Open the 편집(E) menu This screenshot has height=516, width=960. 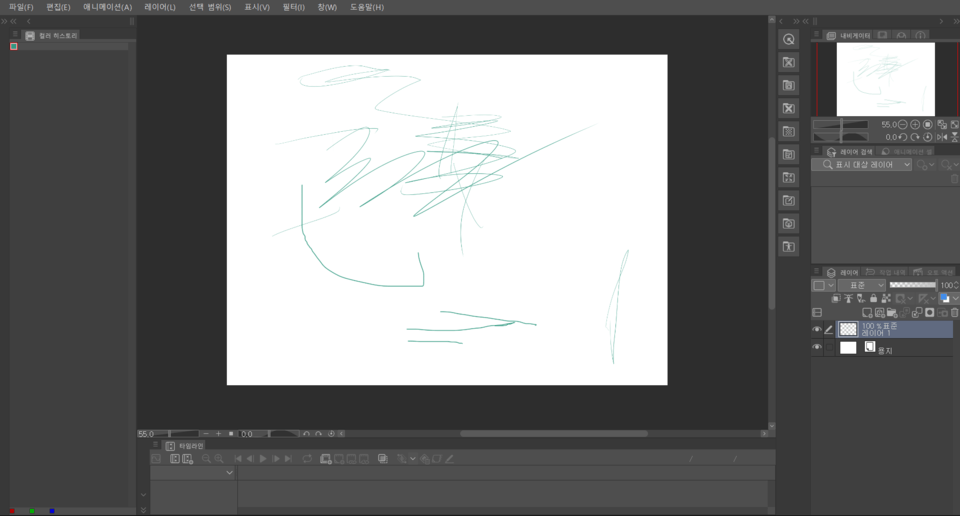point(58,7)
